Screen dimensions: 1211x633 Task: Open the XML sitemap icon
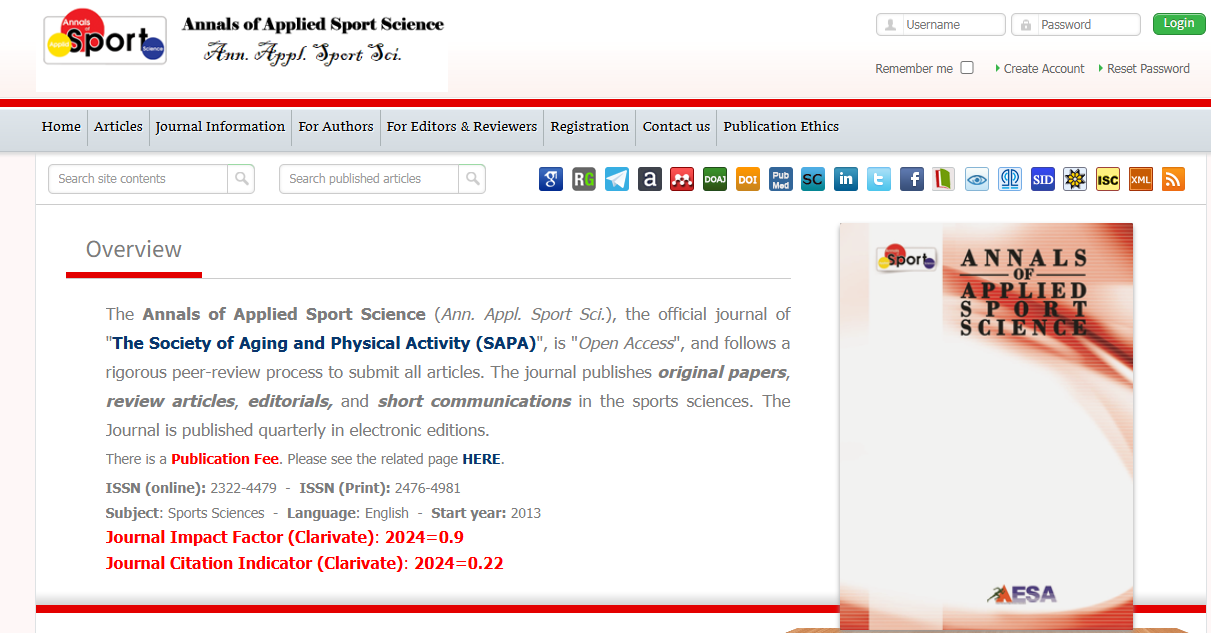tap(1141, 179)
